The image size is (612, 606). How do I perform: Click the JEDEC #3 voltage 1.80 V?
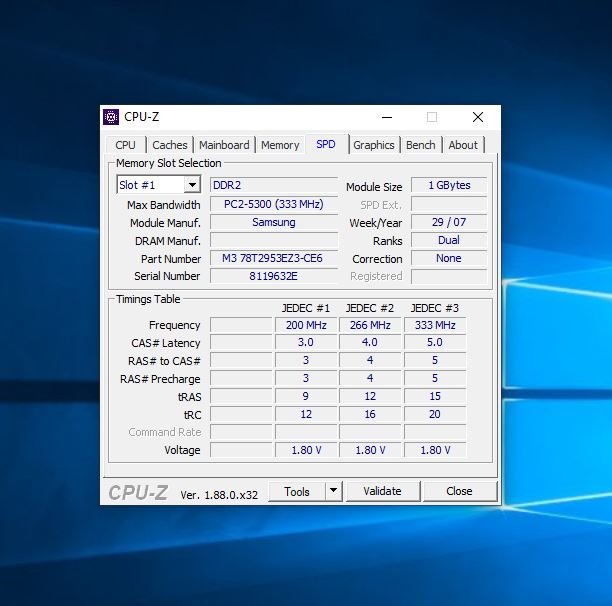[435, 450]
